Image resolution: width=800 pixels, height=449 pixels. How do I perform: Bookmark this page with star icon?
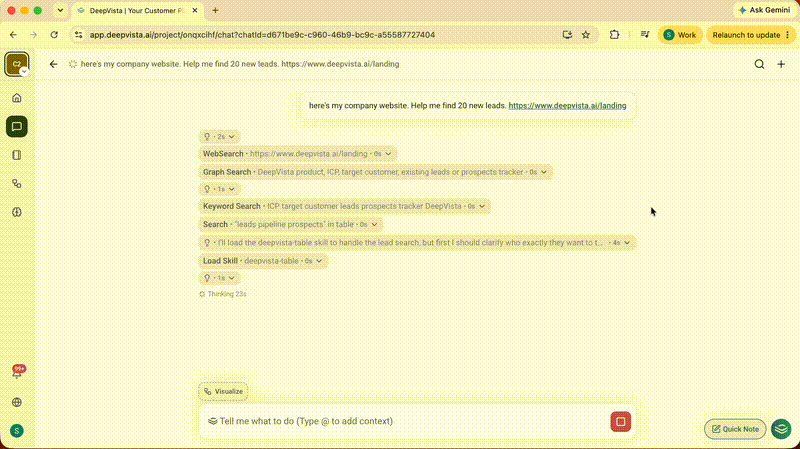[x=586, y=35]
